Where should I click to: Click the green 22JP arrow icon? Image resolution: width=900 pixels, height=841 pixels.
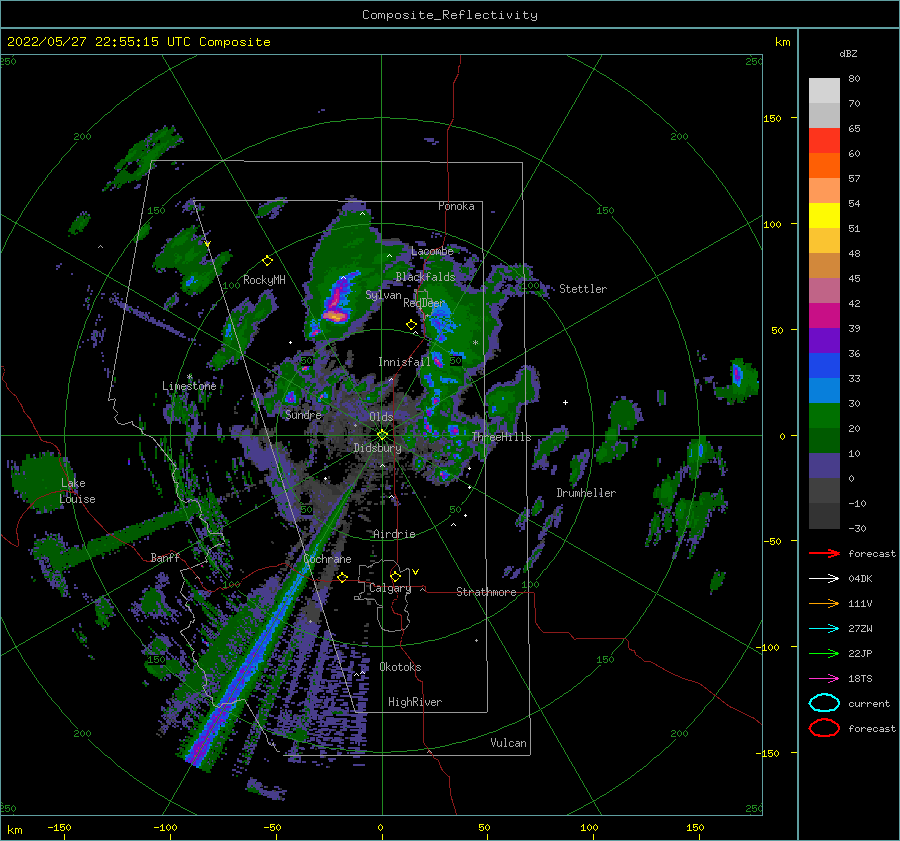(x=824, y=653)
